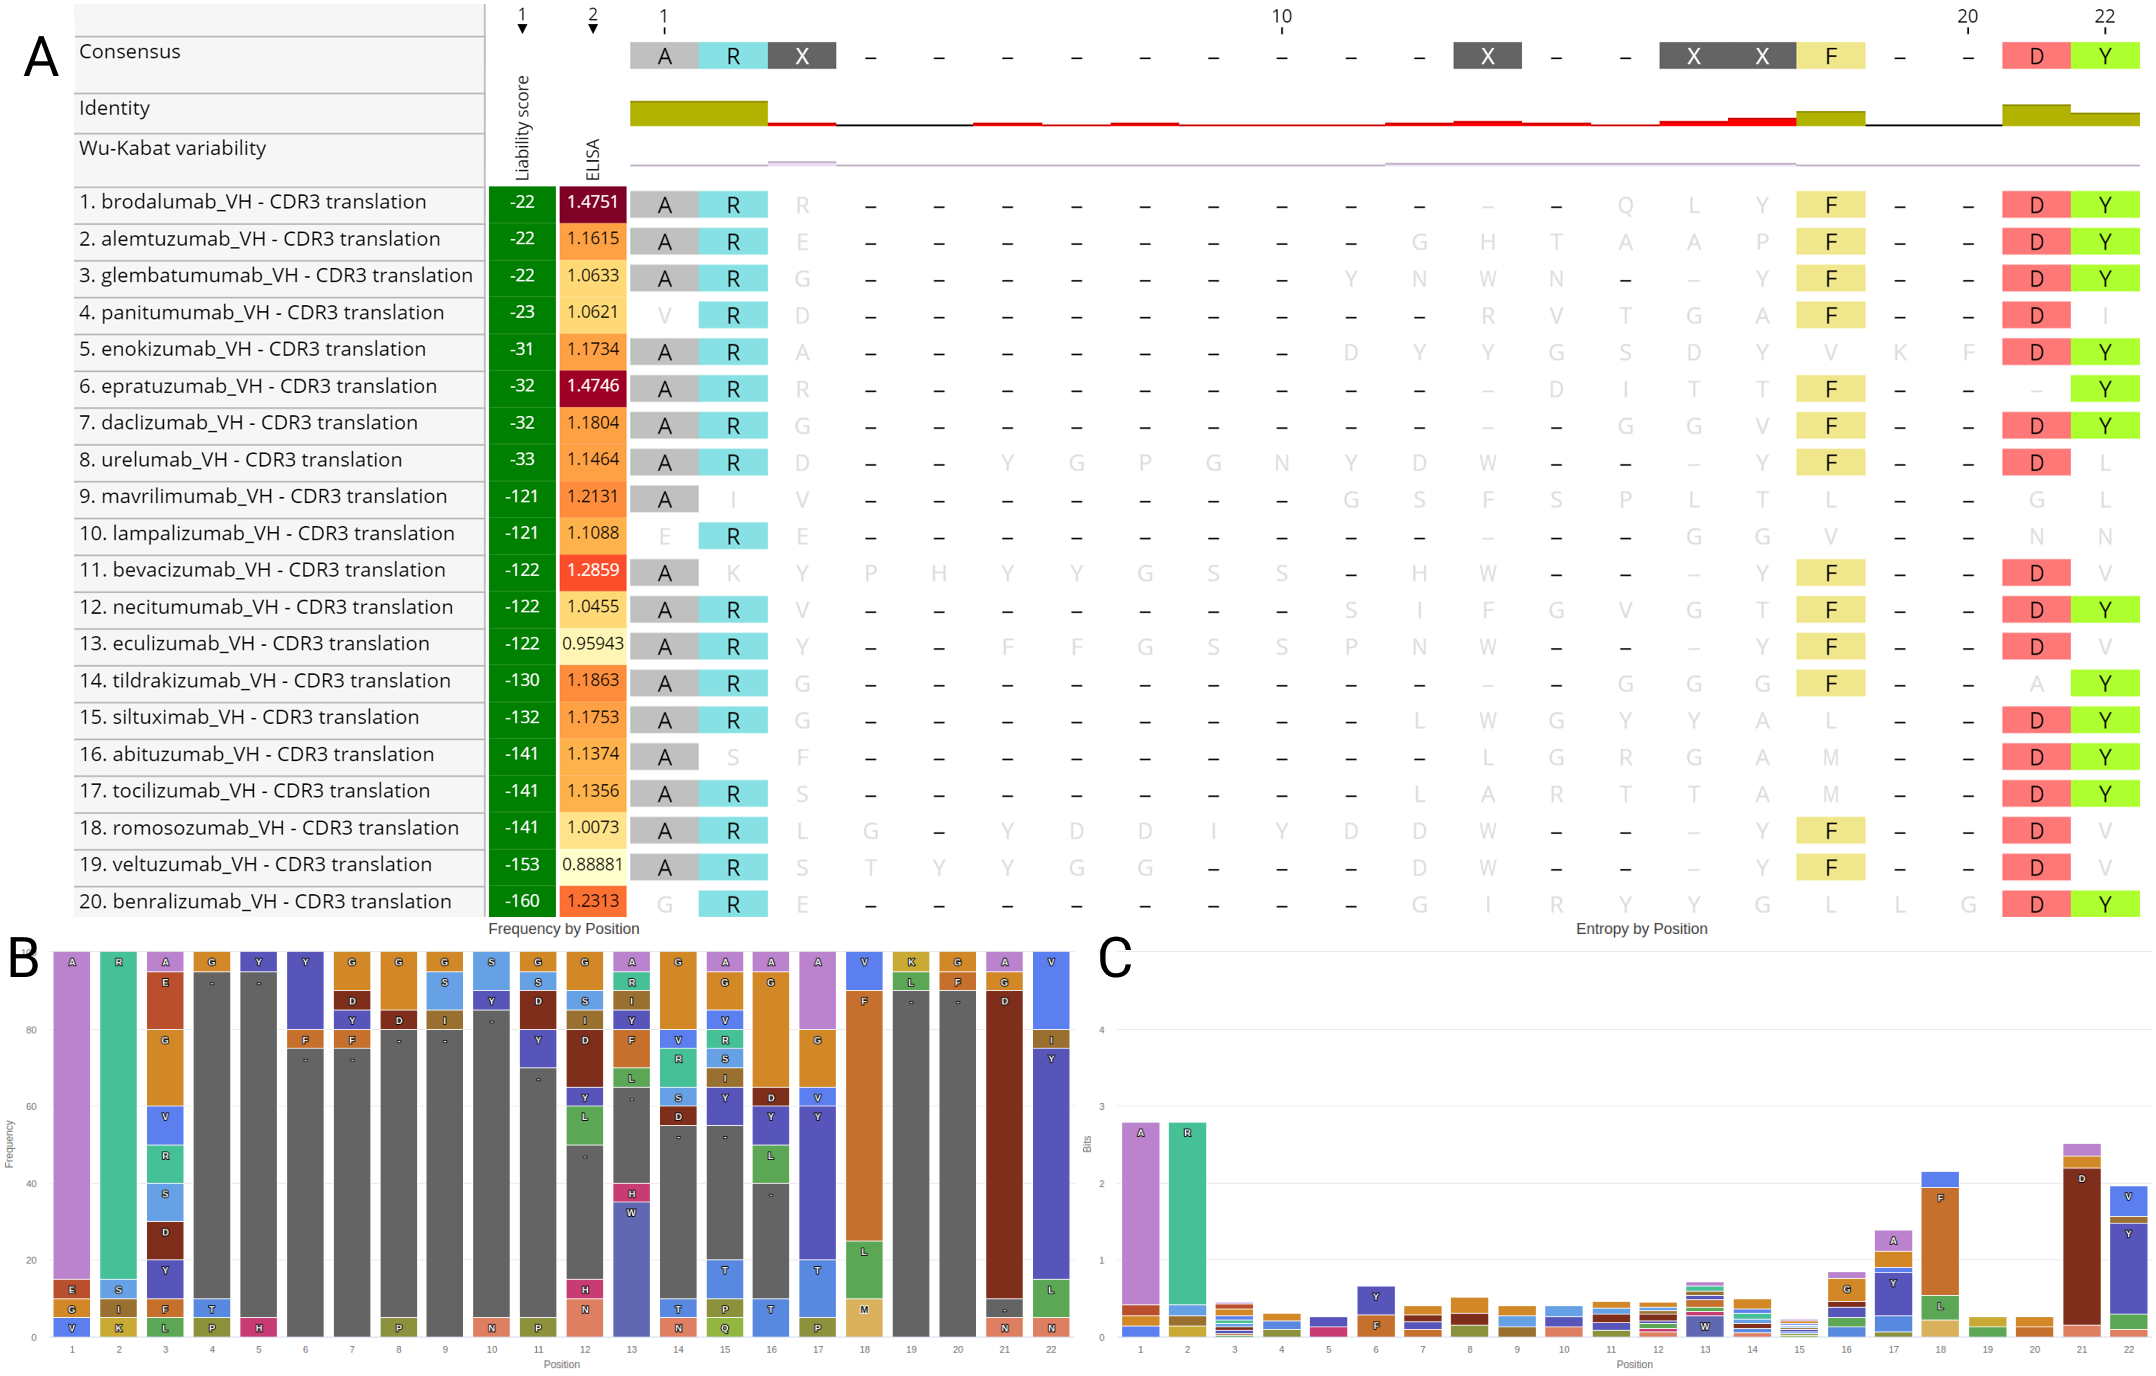Click the Q residue in the brodalumab row

(1625, 205)
